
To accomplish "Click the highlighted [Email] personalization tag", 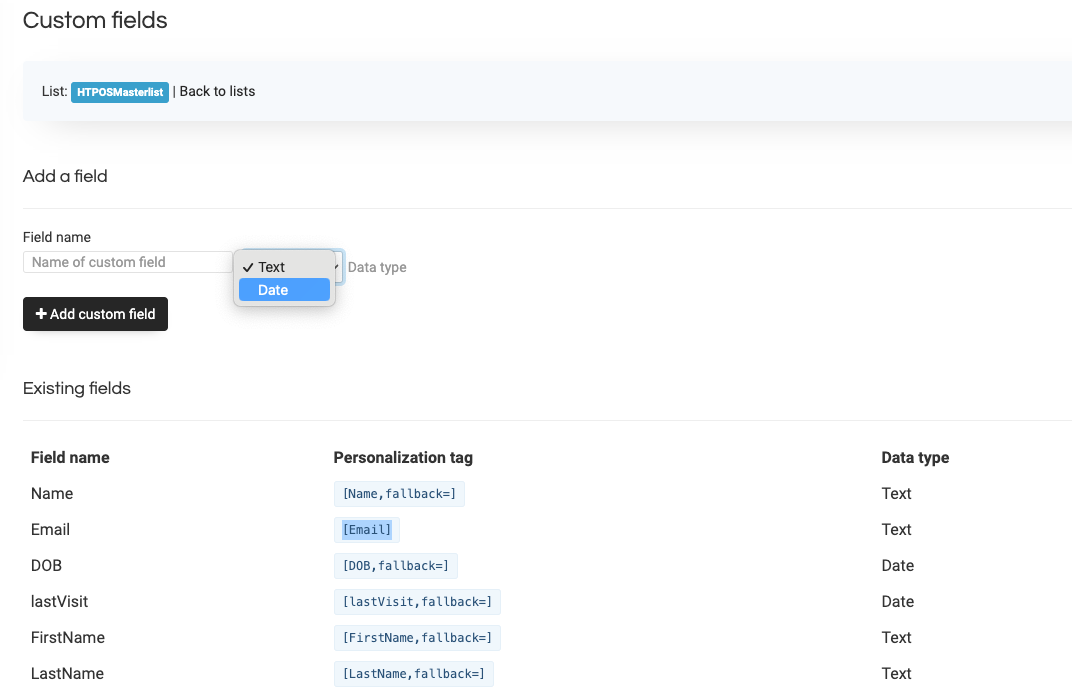I will tap(367, 530).
